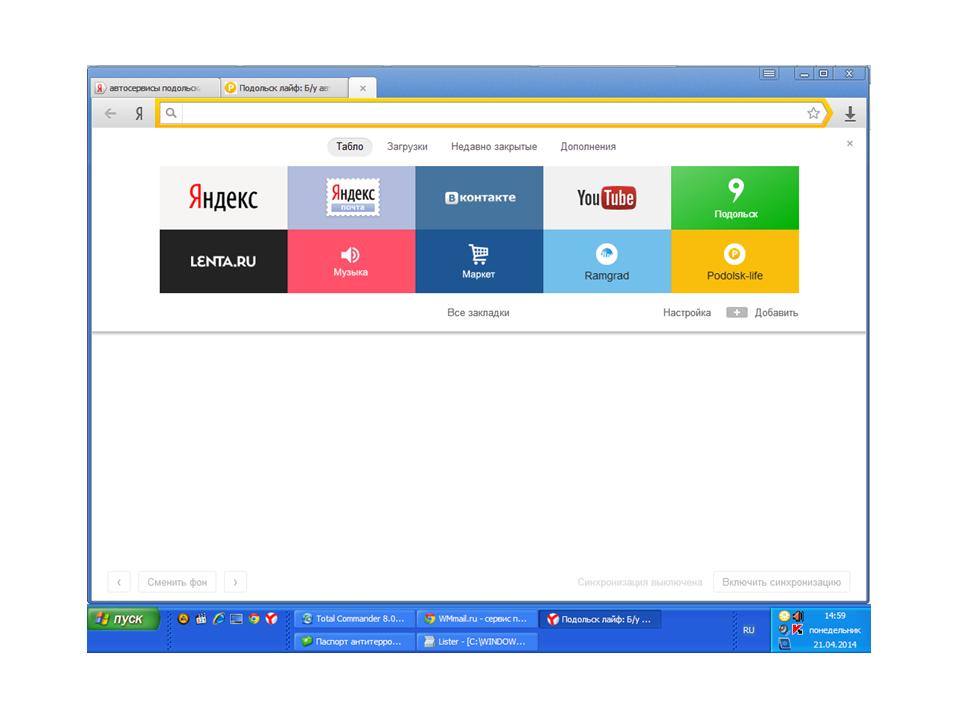Launch Chrome from the quick launch bar
Image resolution: width=960 pixels, height=720 pixels.
pos(253,619)
